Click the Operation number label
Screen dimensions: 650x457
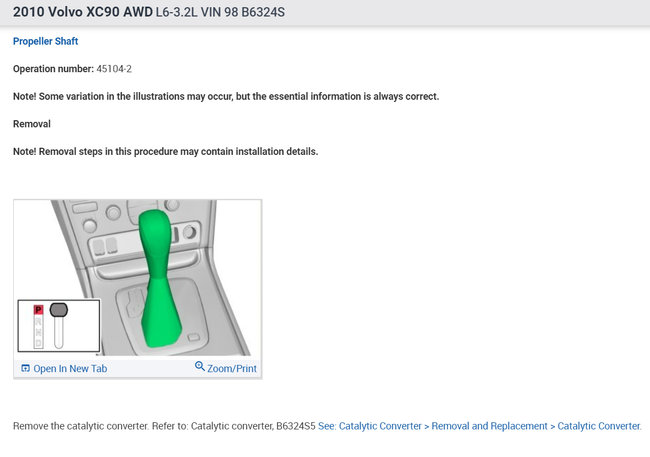click(53, 69)
